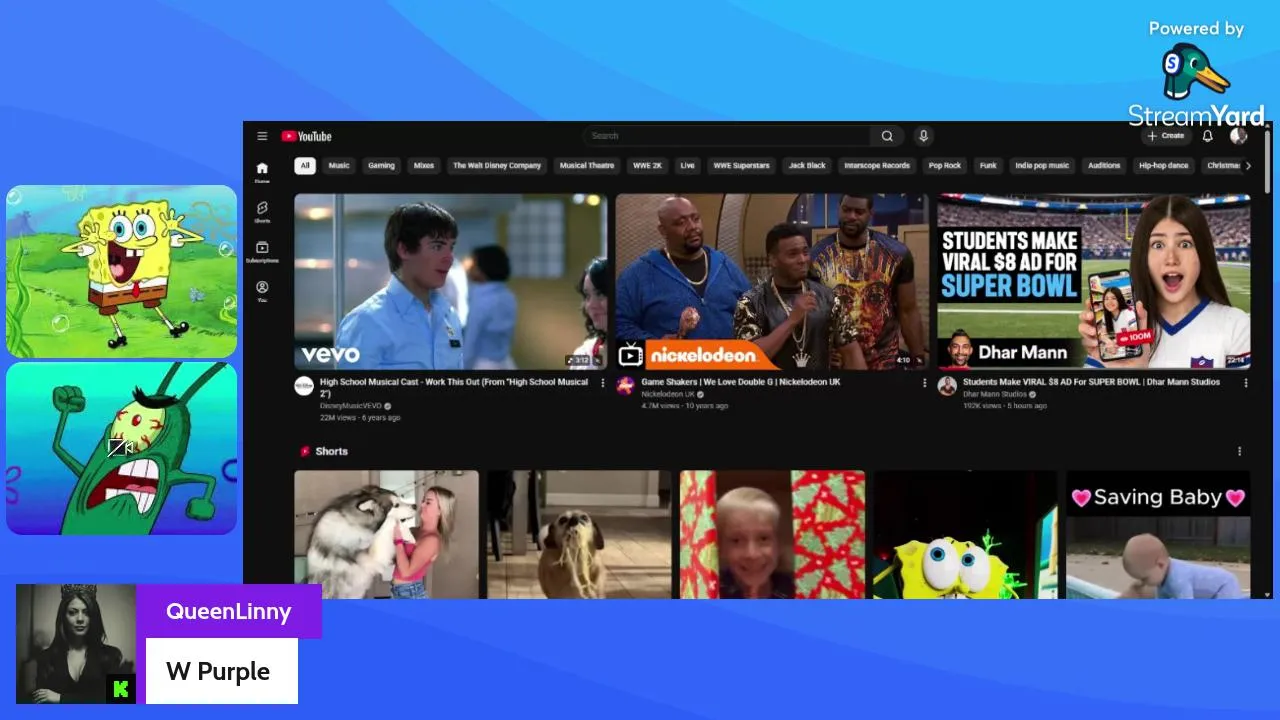
Task: Select the Musical Theatre chip
Action: 587,166
